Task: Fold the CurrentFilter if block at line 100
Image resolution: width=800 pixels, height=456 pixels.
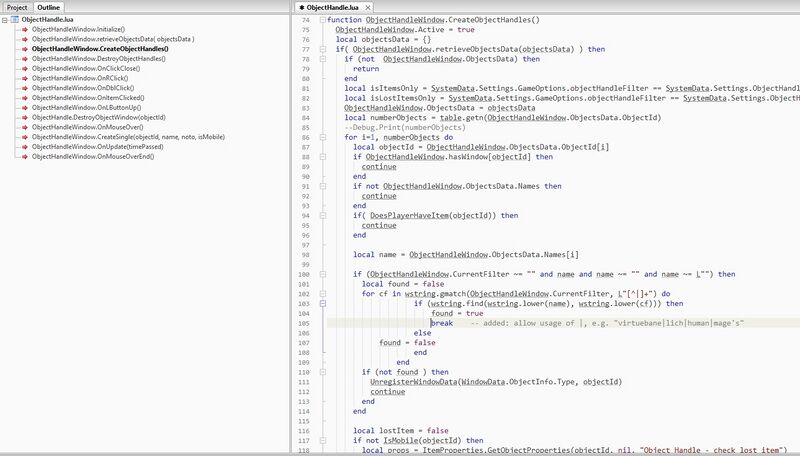Action: click(x=322, y=274)
